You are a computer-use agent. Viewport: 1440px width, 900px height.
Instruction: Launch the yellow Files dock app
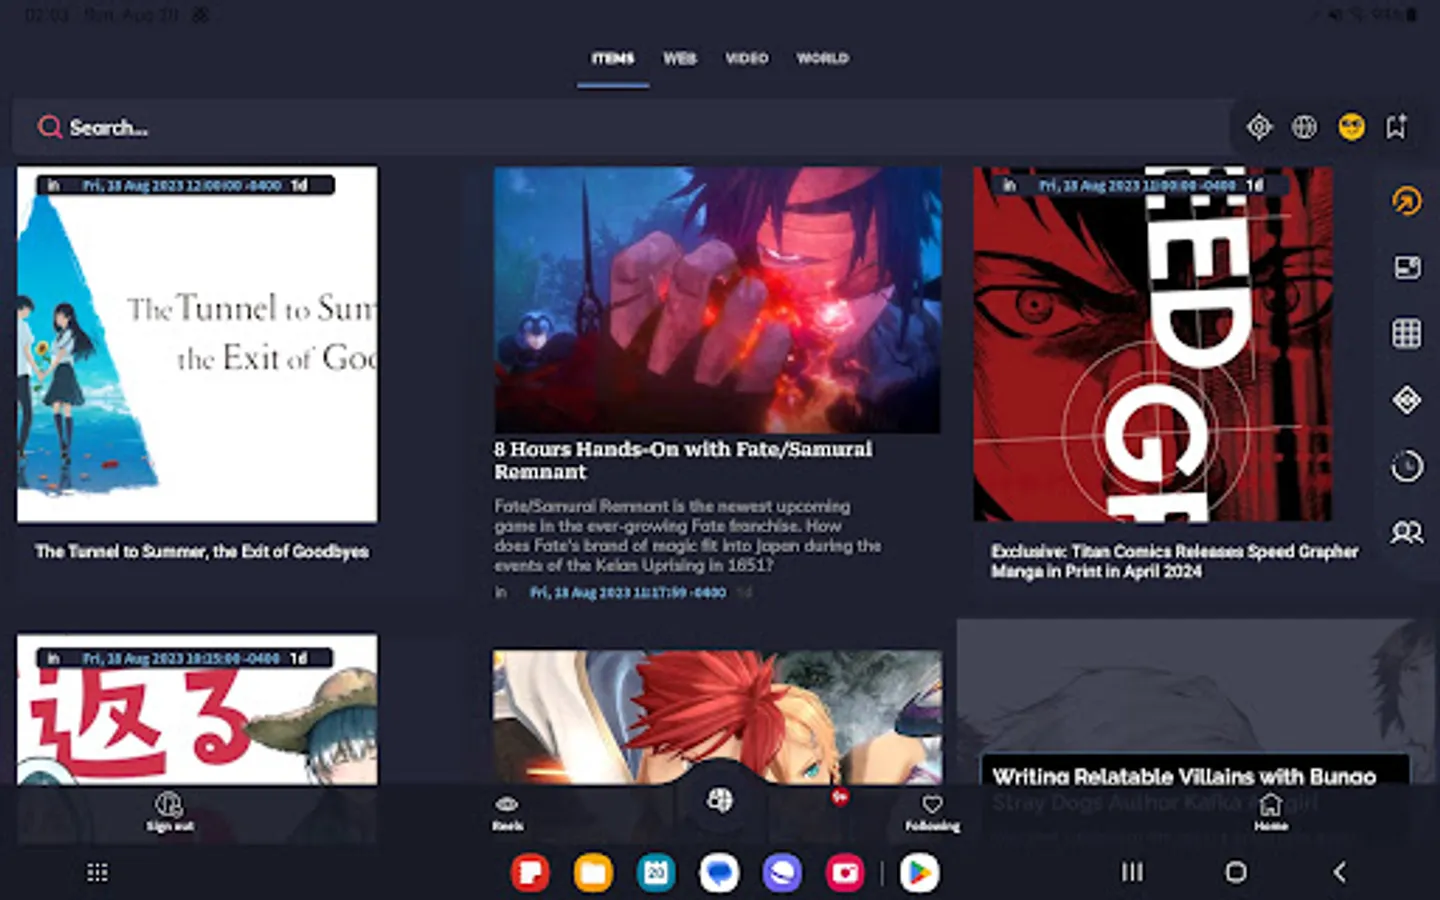pos(593,873)
